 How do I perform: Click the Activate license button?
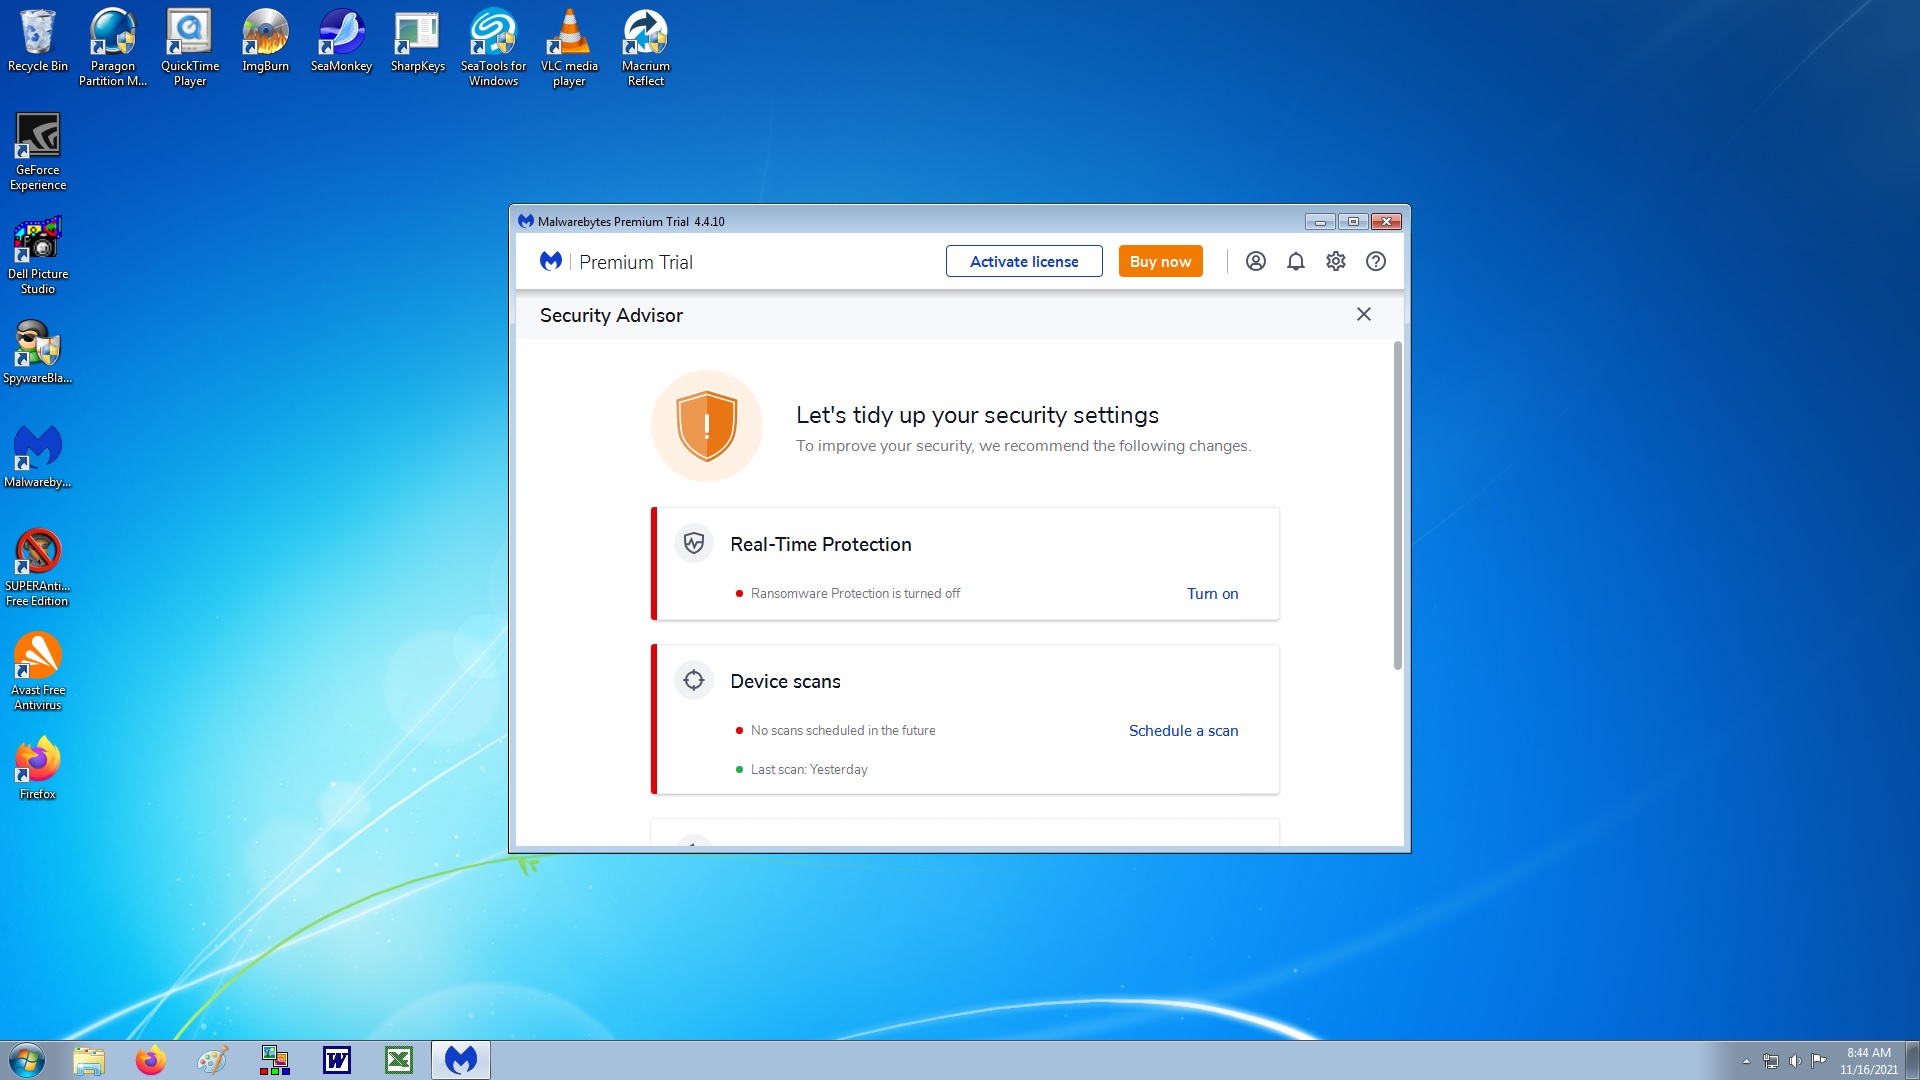1024,261
